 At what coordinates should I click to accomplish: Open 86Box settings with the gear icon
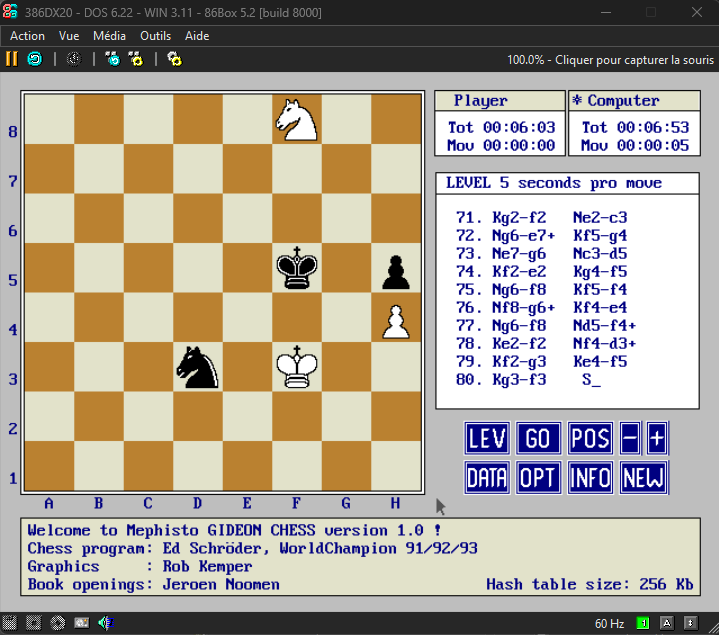pyautogui.click(x=174, y=59)
